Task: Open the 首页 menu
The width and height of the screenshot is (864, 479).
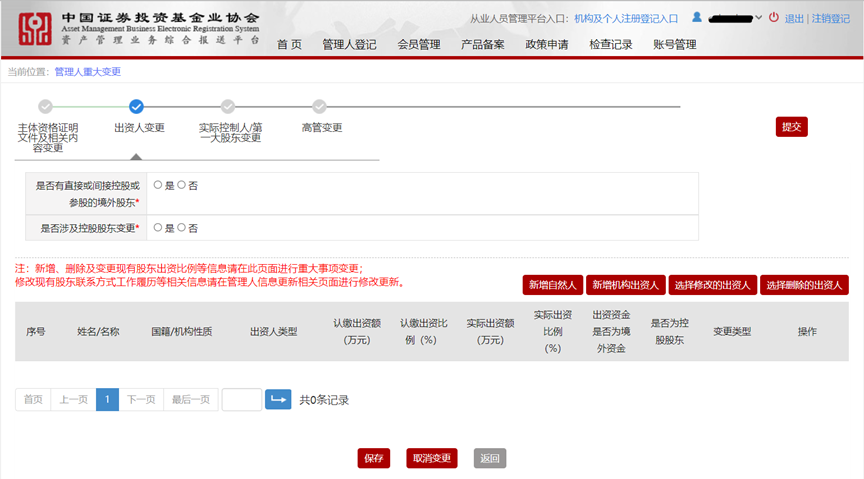Action: click(289, 45)
